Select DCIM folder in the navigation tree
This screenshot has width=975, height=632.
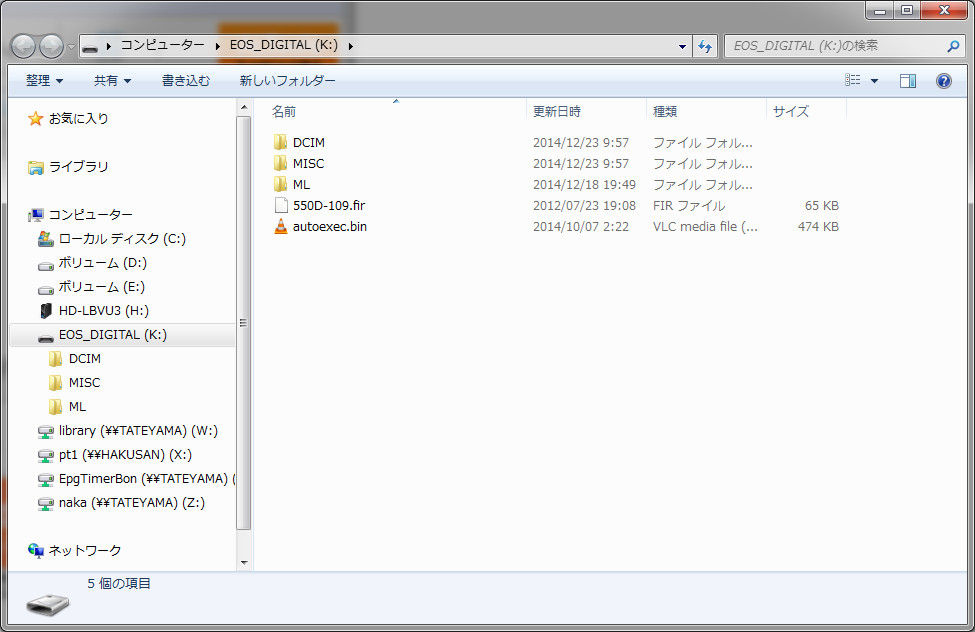click(x=85, y=359)
